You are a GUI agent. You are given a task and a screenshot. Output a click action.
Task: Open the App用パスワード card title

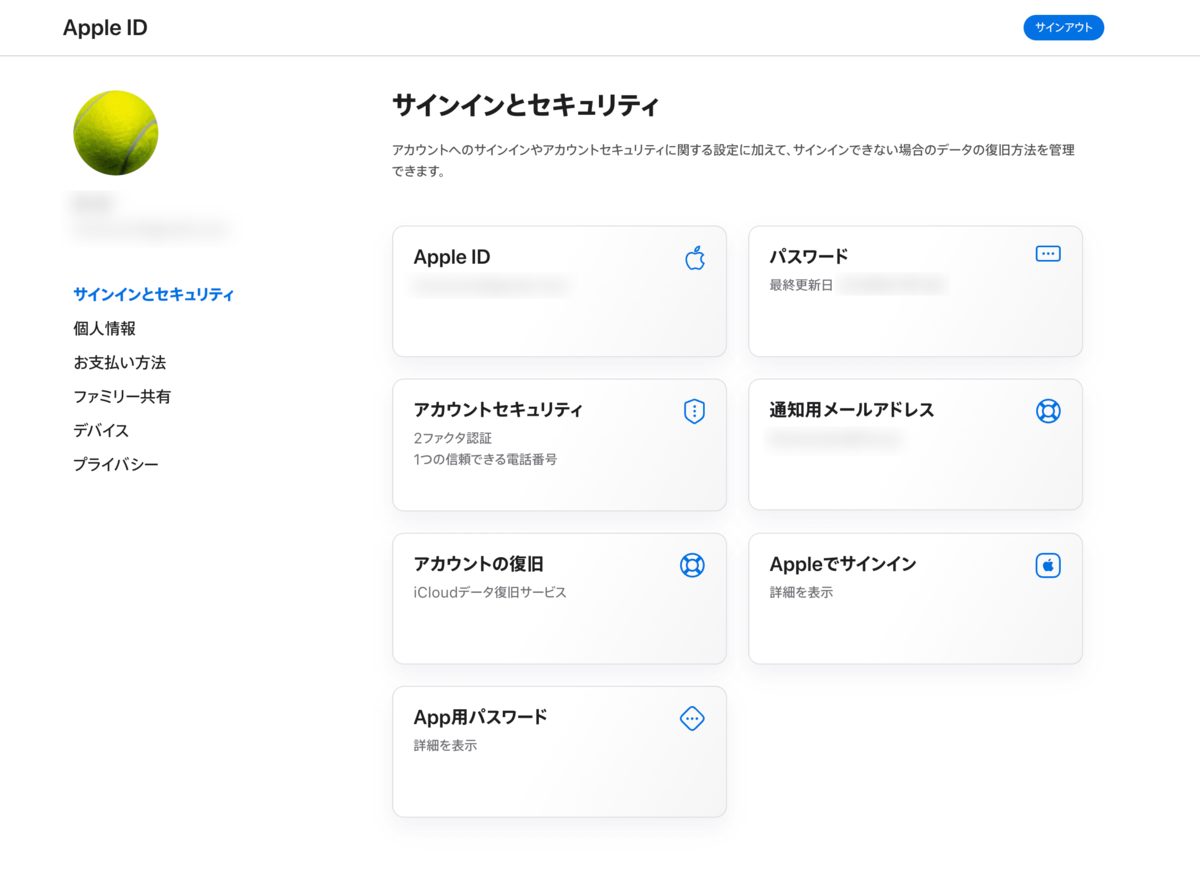click(x=480, y=717)
